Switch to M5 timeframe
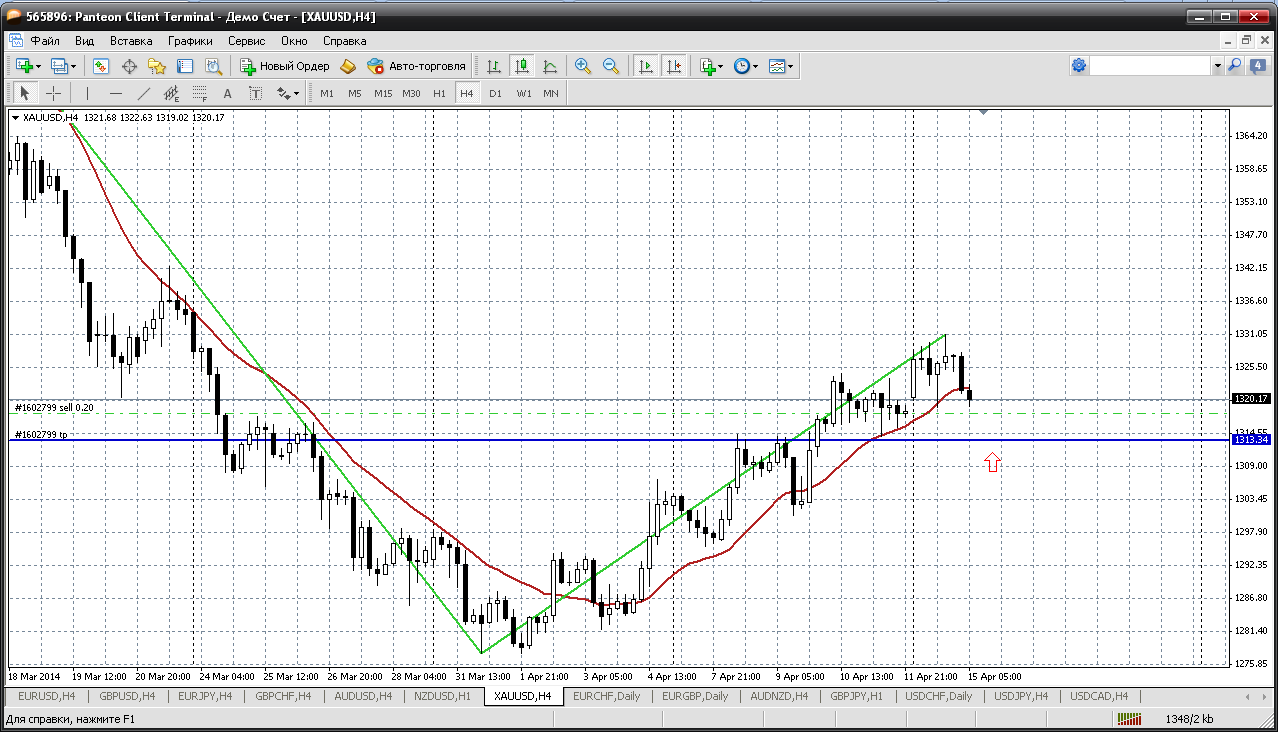The height and width of the screenshot is (732, 1278). (355, 93)
